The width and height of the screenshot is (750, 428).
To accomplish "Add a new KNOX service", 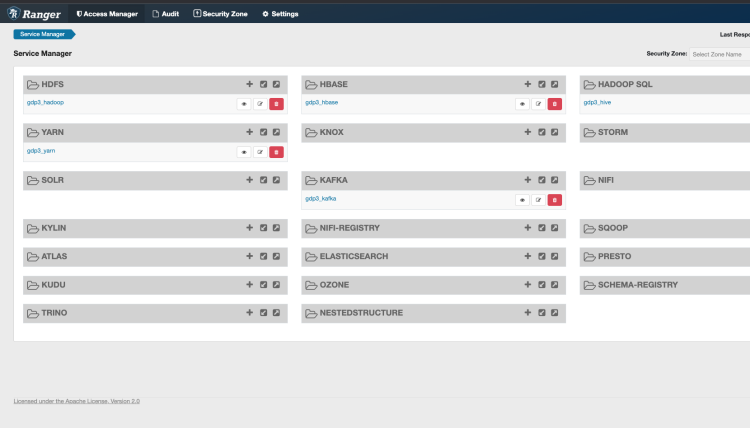I will 528,132.
